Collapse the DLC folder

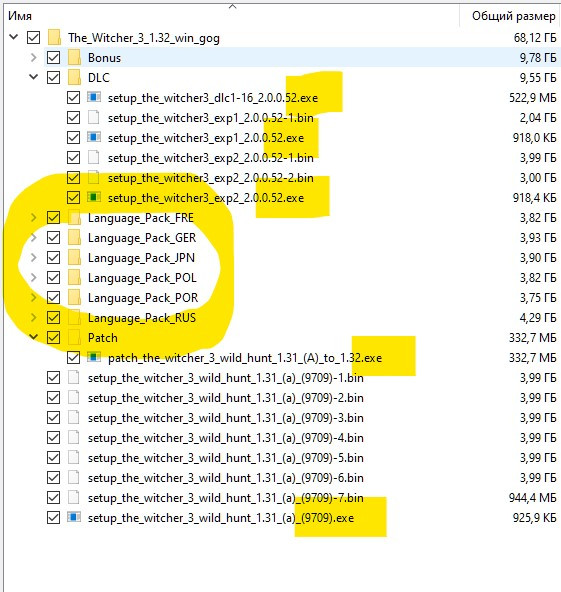pos(34,77)
